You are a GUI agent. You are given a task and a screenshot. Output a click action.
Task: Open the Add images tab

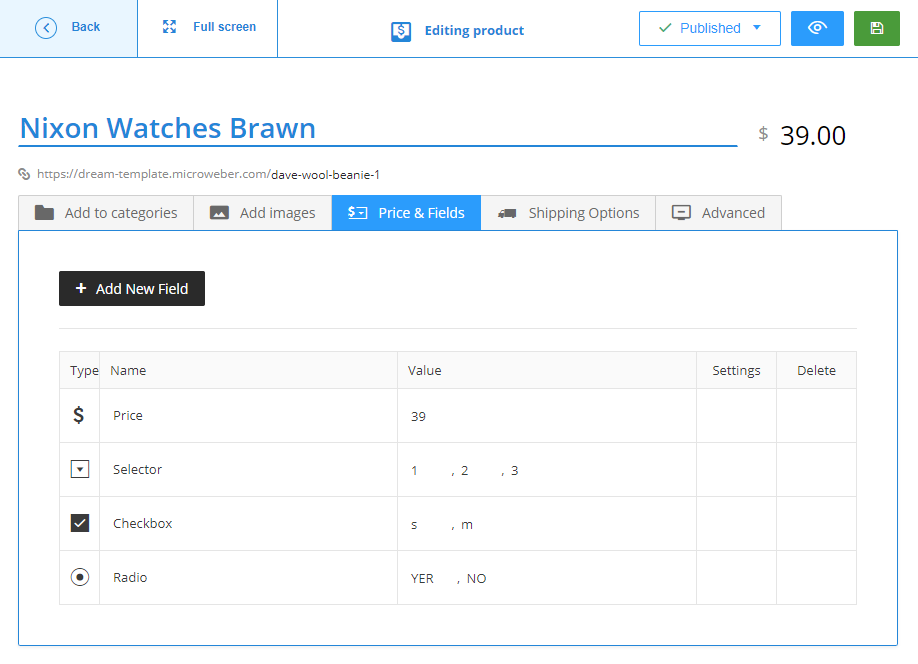pos(263,213)
